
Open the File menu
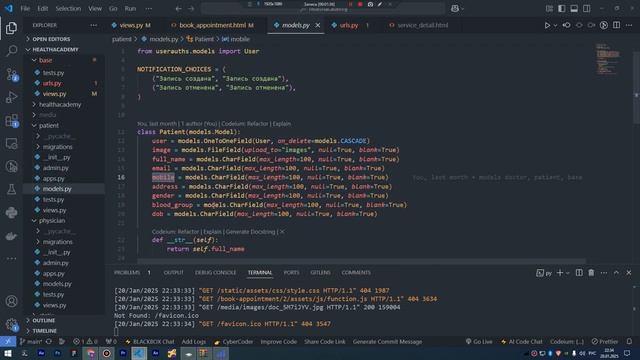[x=25, y=9]
